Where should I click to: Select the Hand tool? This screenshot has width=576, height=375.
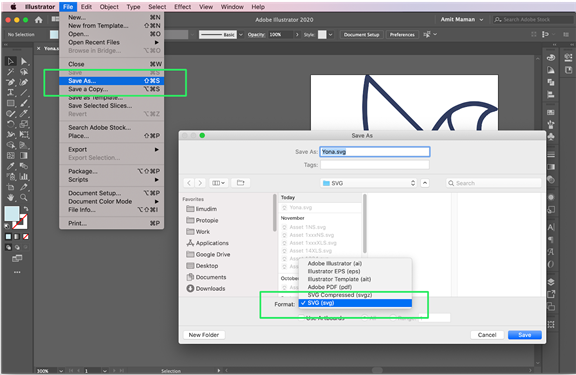point(11,198)
